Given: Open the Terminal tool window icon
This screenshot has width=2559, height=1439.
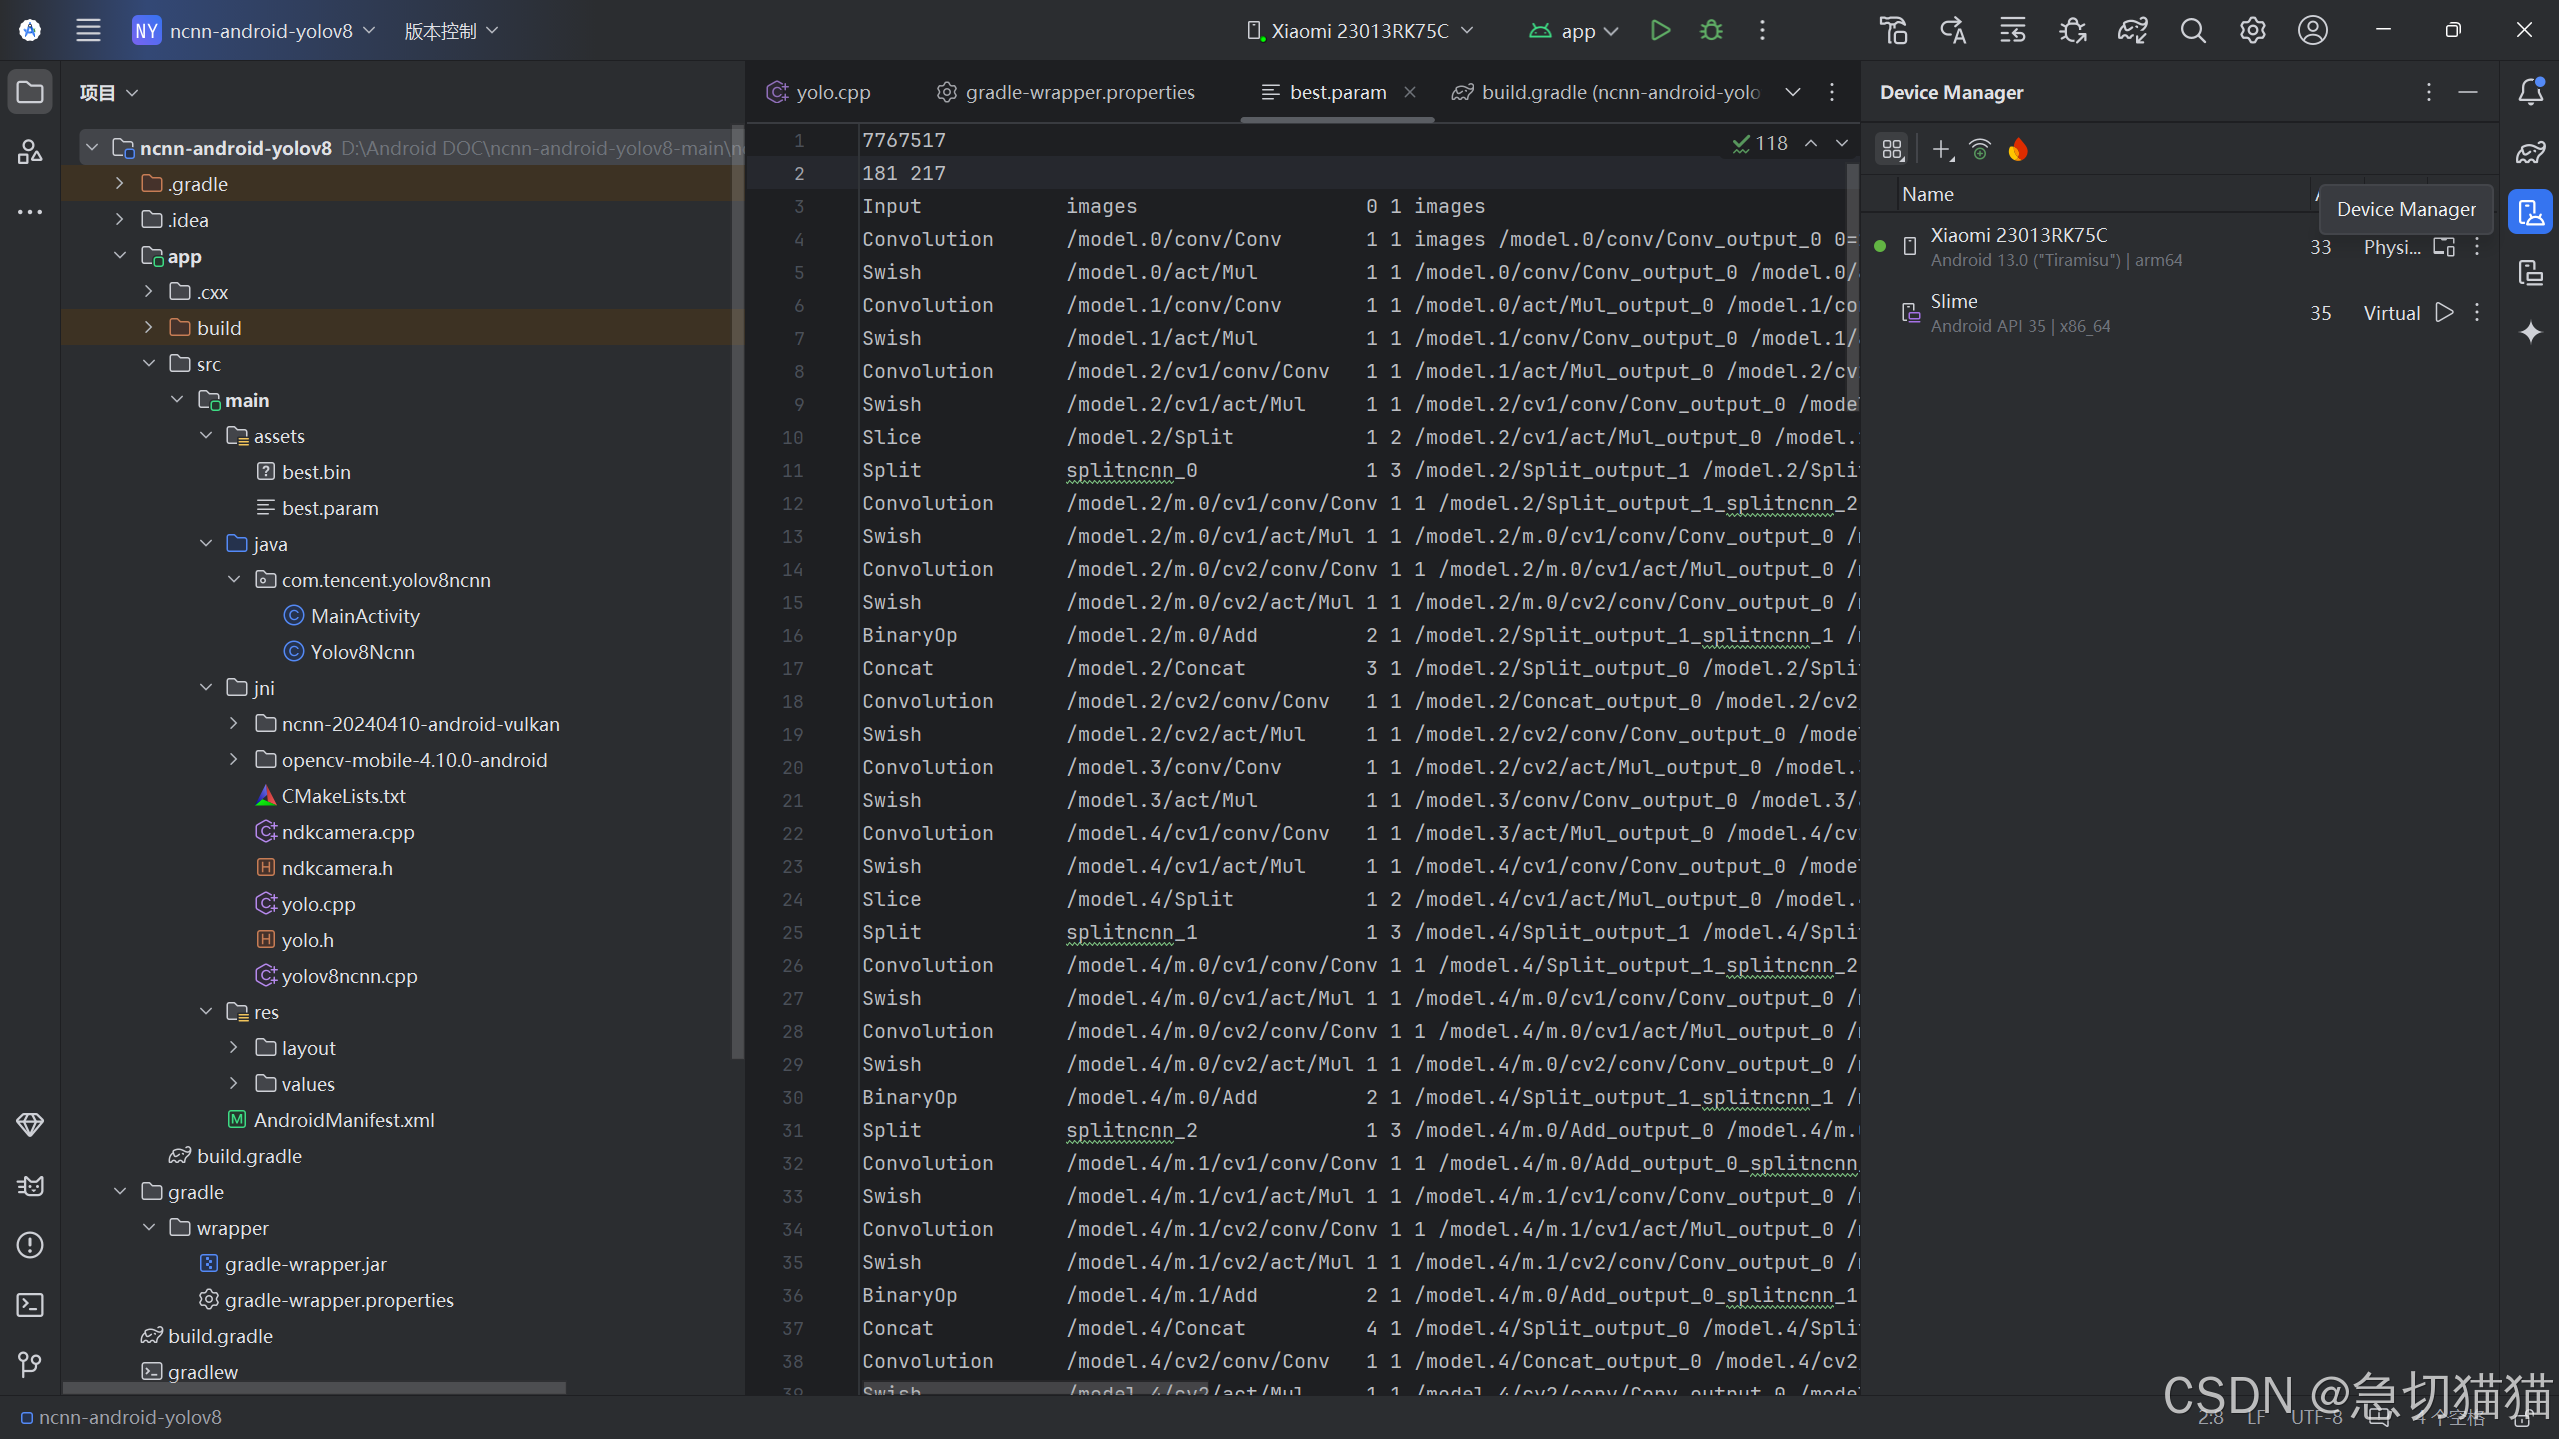Looking at the screenshot, I should [30, 1305].
